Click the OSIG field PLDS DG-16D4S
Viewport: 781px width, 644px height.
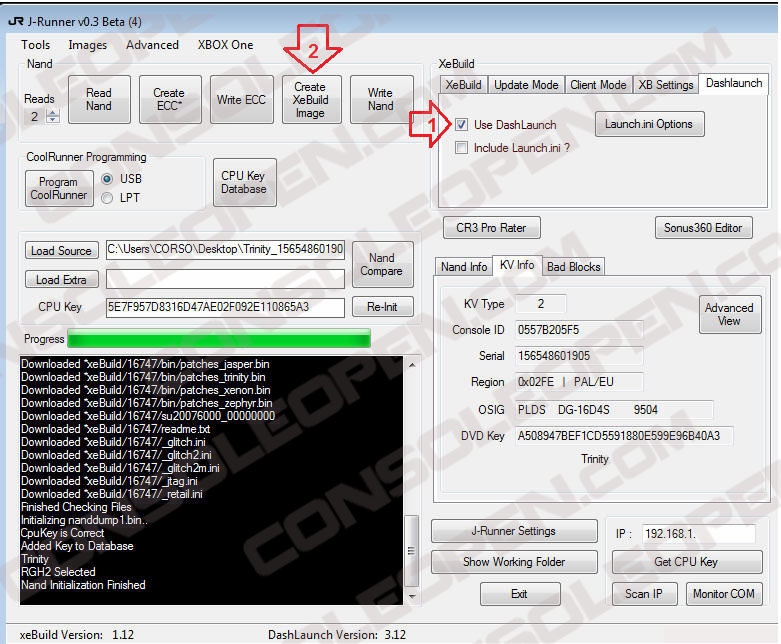[614, 409]
